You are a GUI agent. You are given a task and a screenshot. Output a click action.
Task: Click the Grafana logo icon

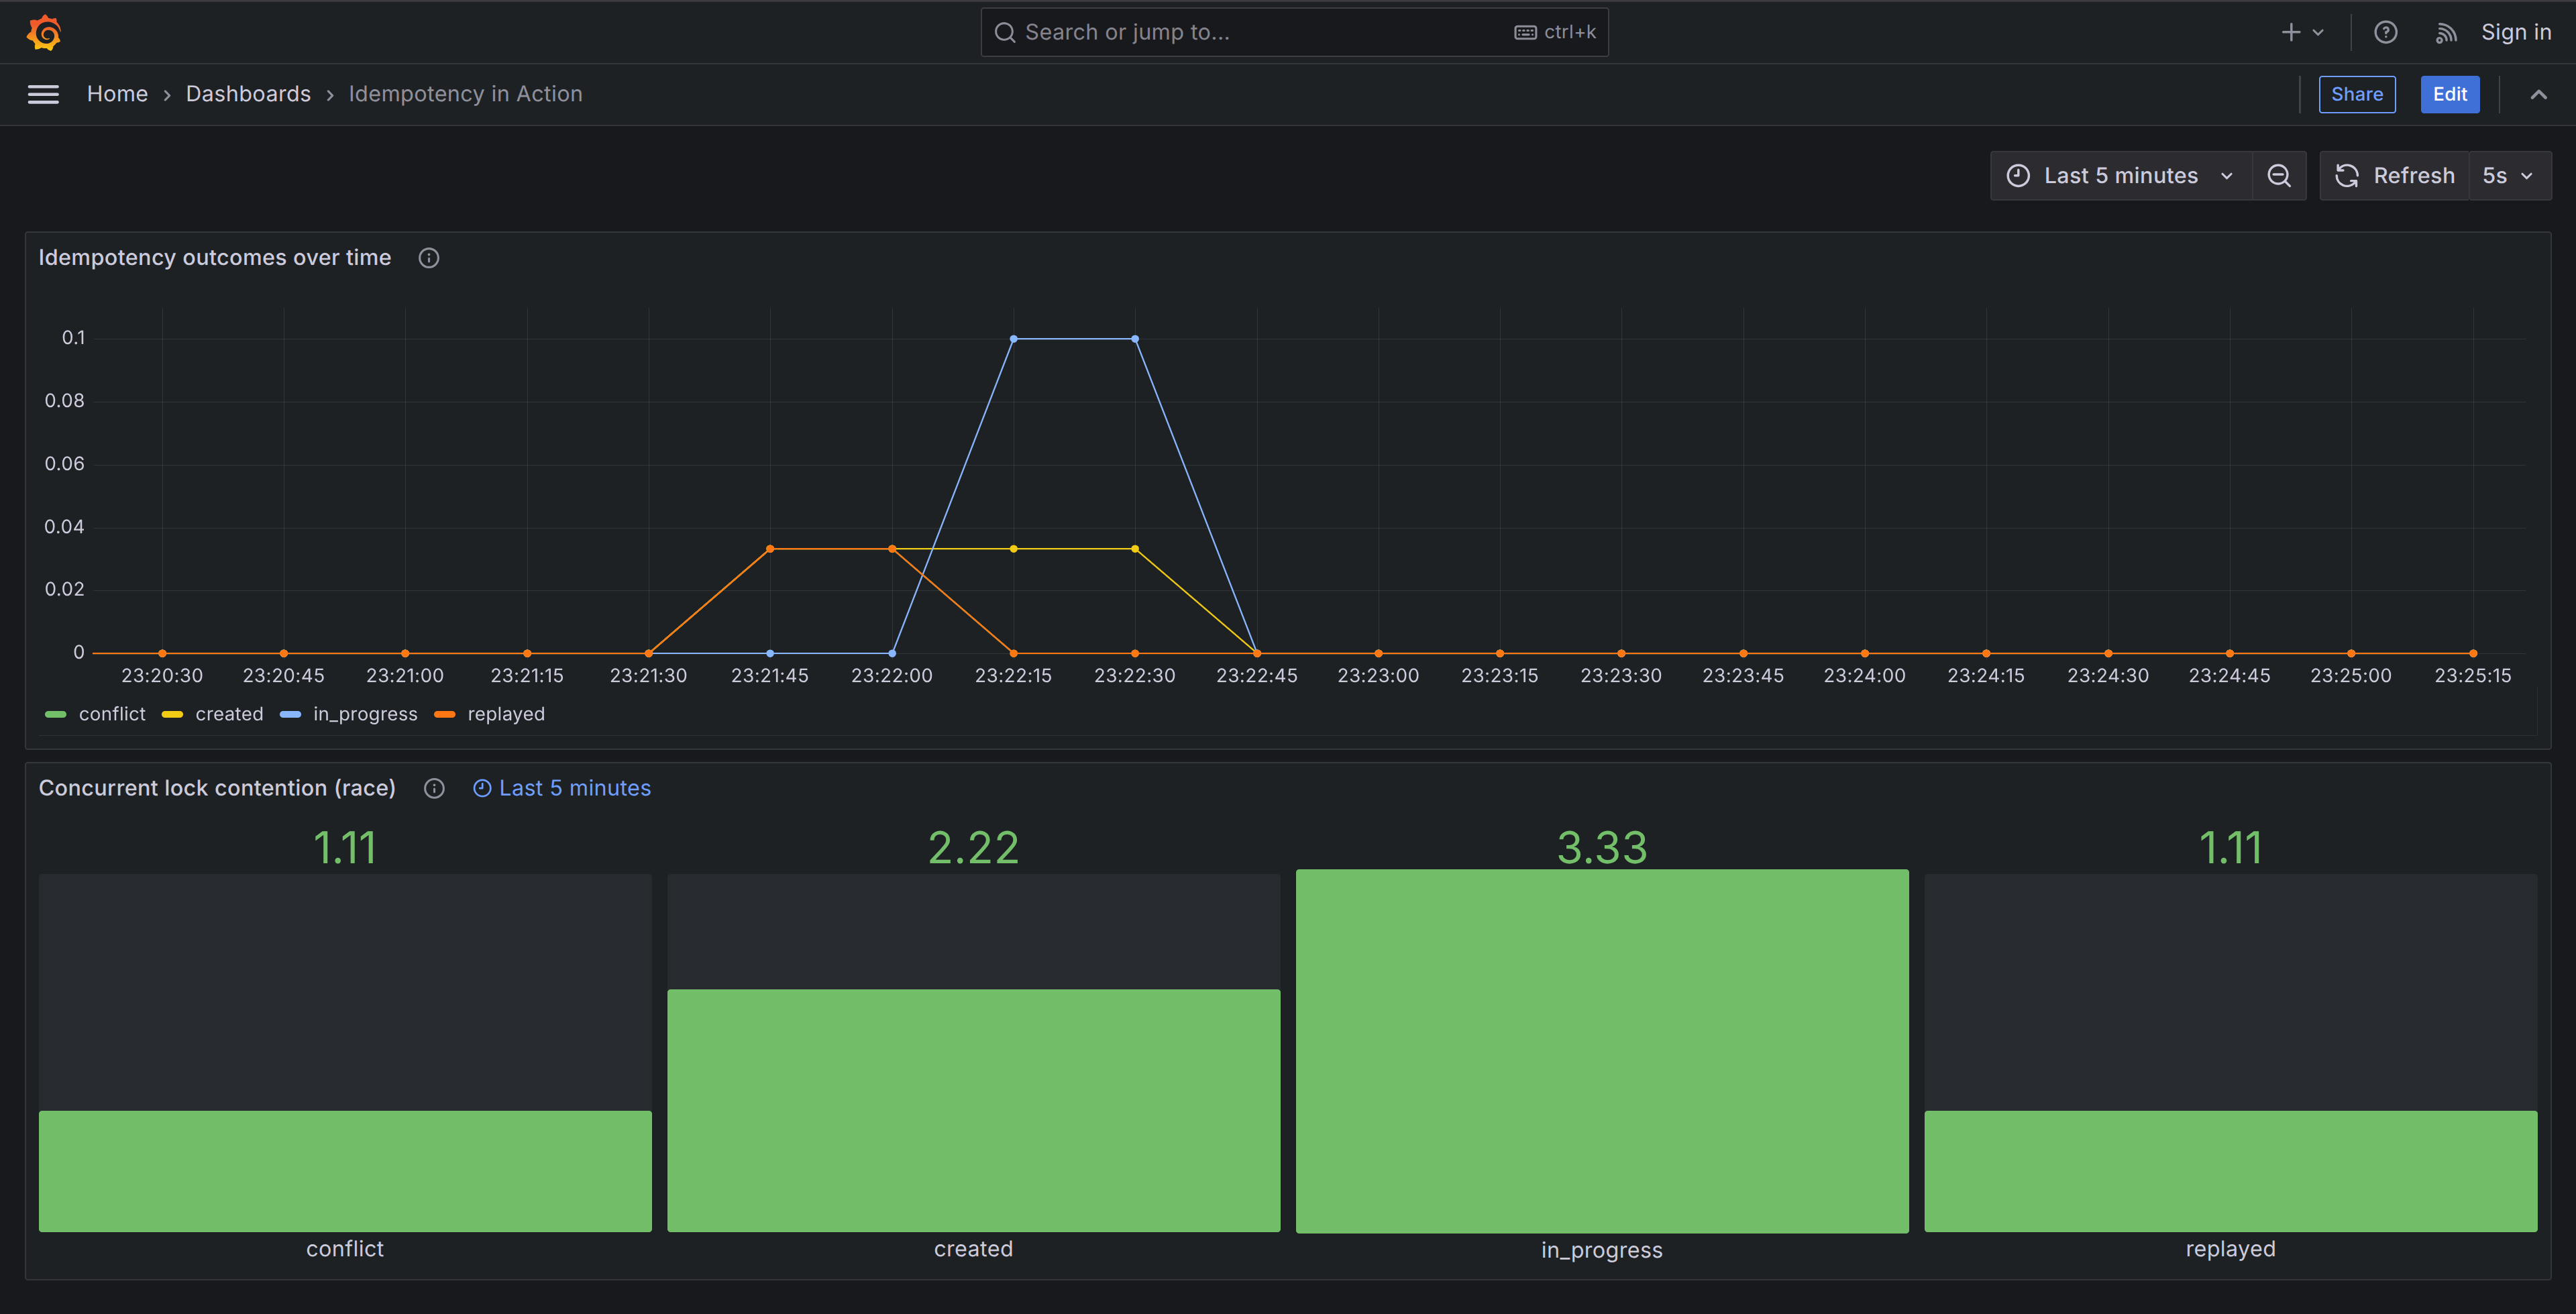pyautogui.click(x=44, y=32)
